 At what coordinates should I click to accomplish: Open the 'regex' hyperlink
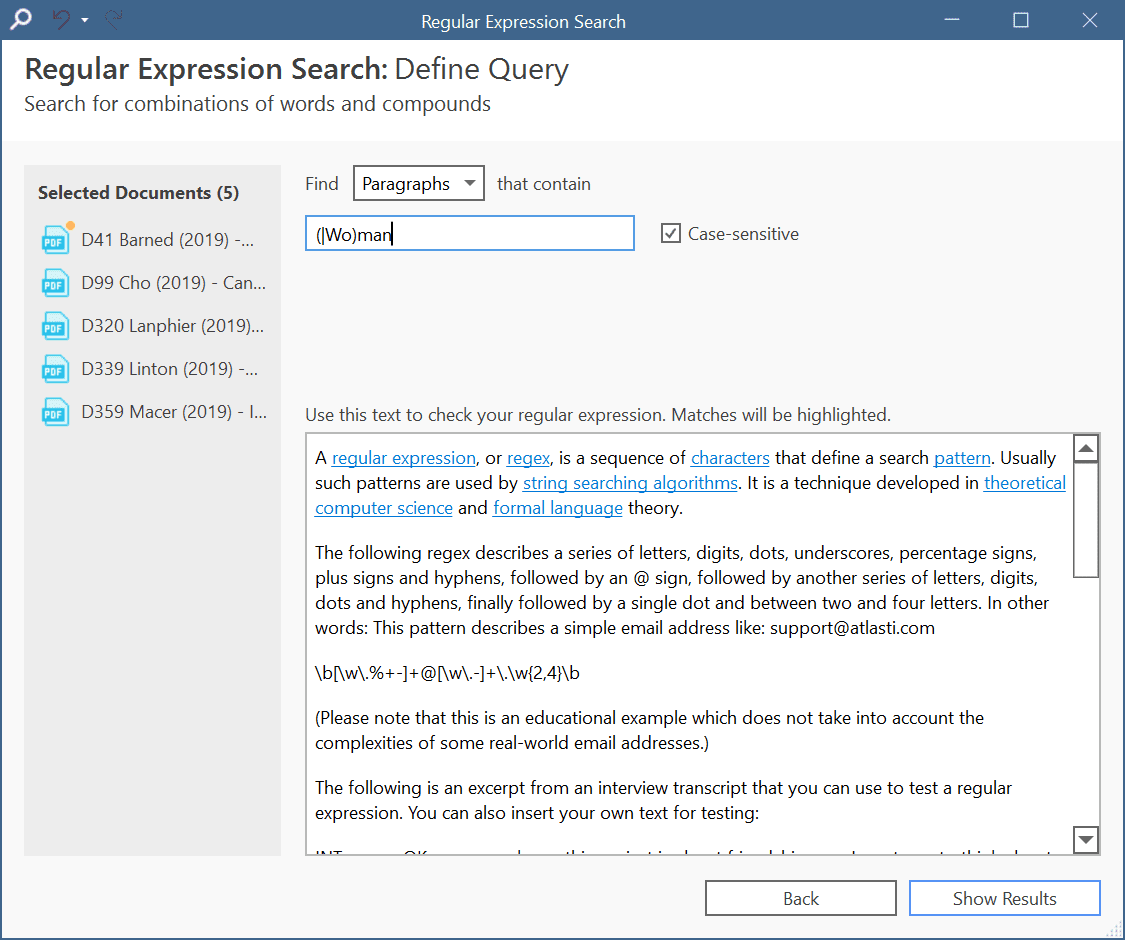pyautogui.click(x=528, y=458)
